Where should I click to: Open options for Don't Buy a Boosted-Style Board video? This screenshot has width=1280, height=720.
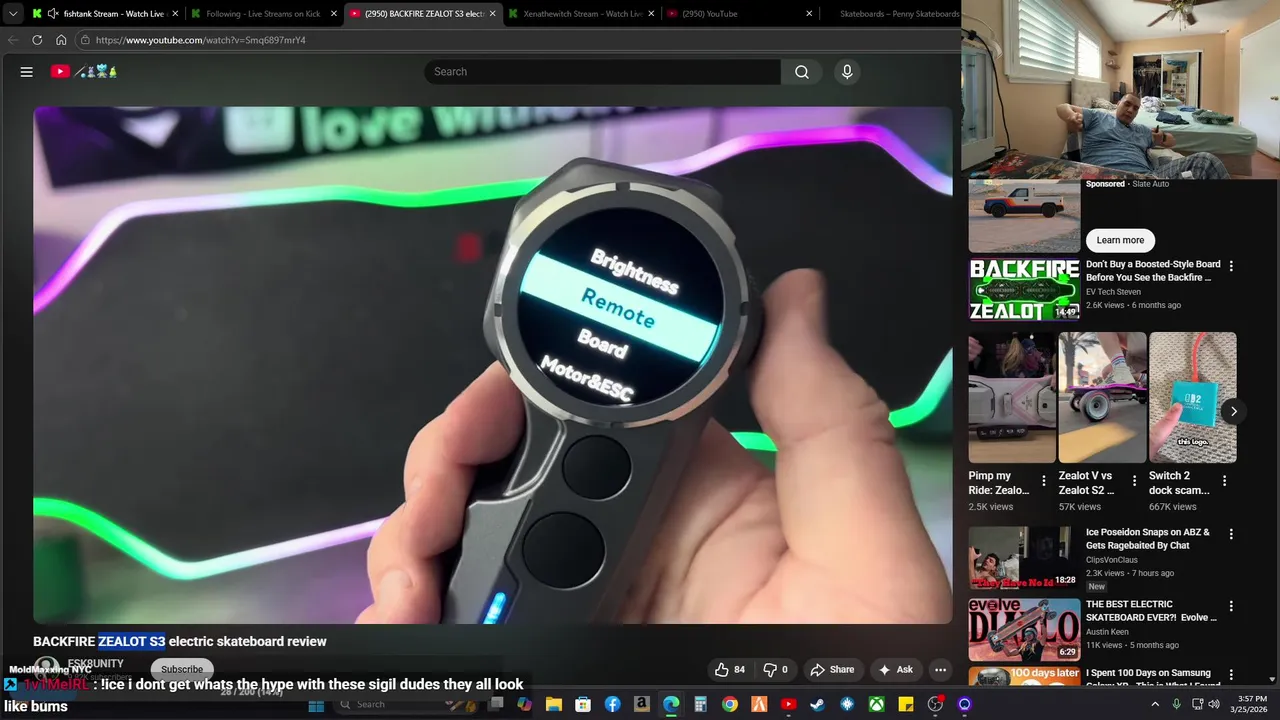(1231, 266)
